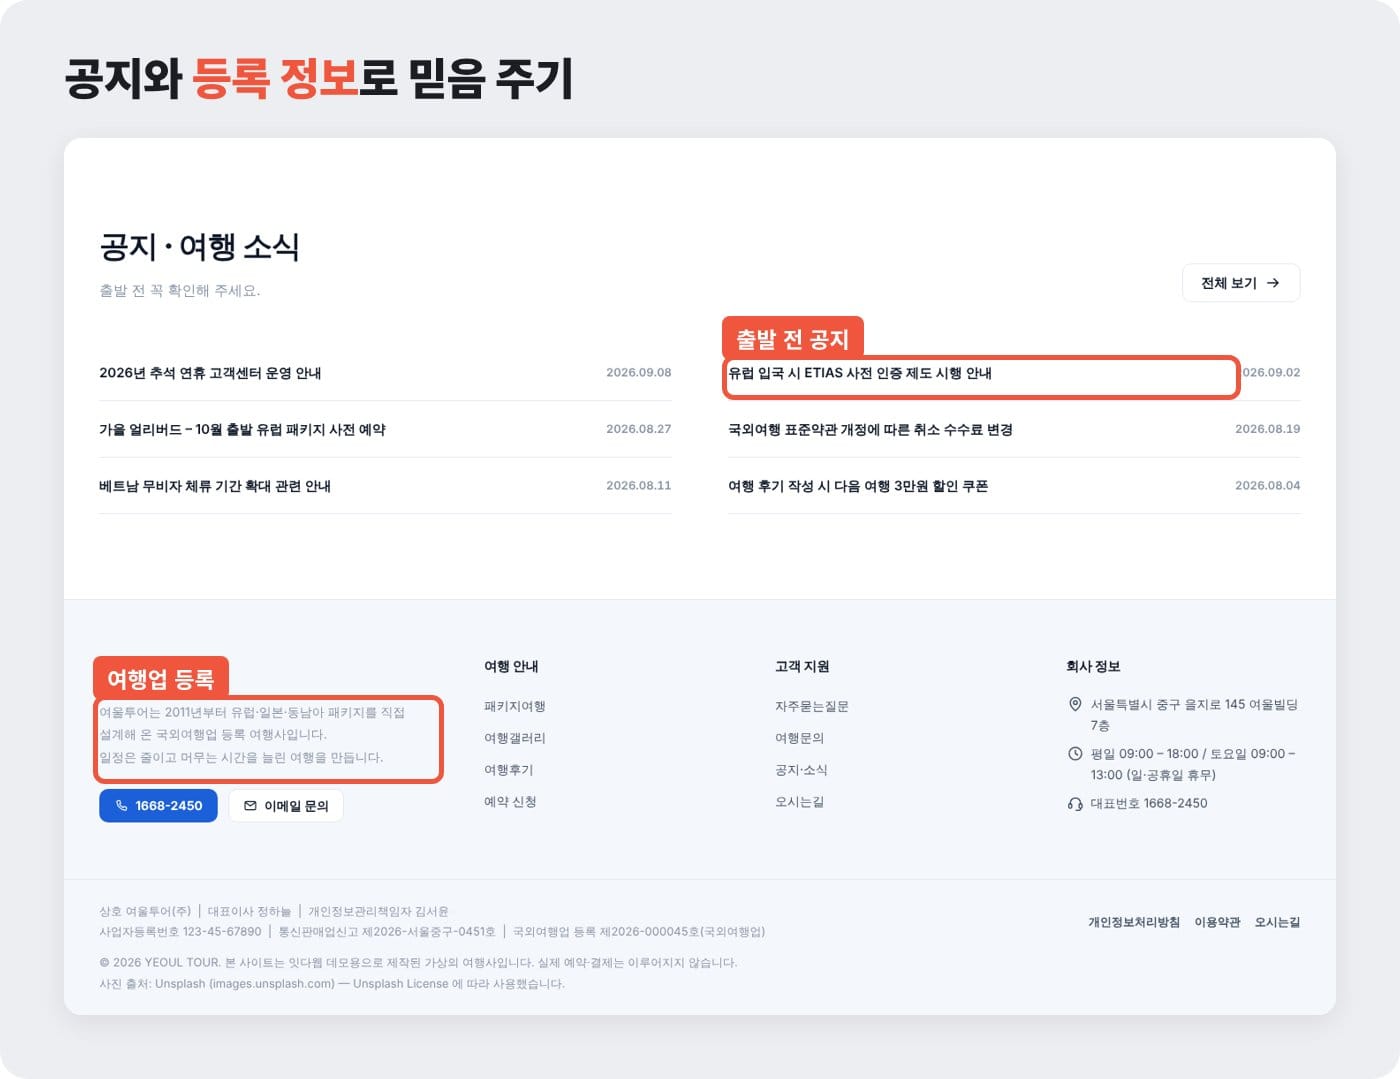Click 개인정보관리책임자 김서윤 text
The height and width of the screenshot is (1079, 1400).
coord(378,911)
